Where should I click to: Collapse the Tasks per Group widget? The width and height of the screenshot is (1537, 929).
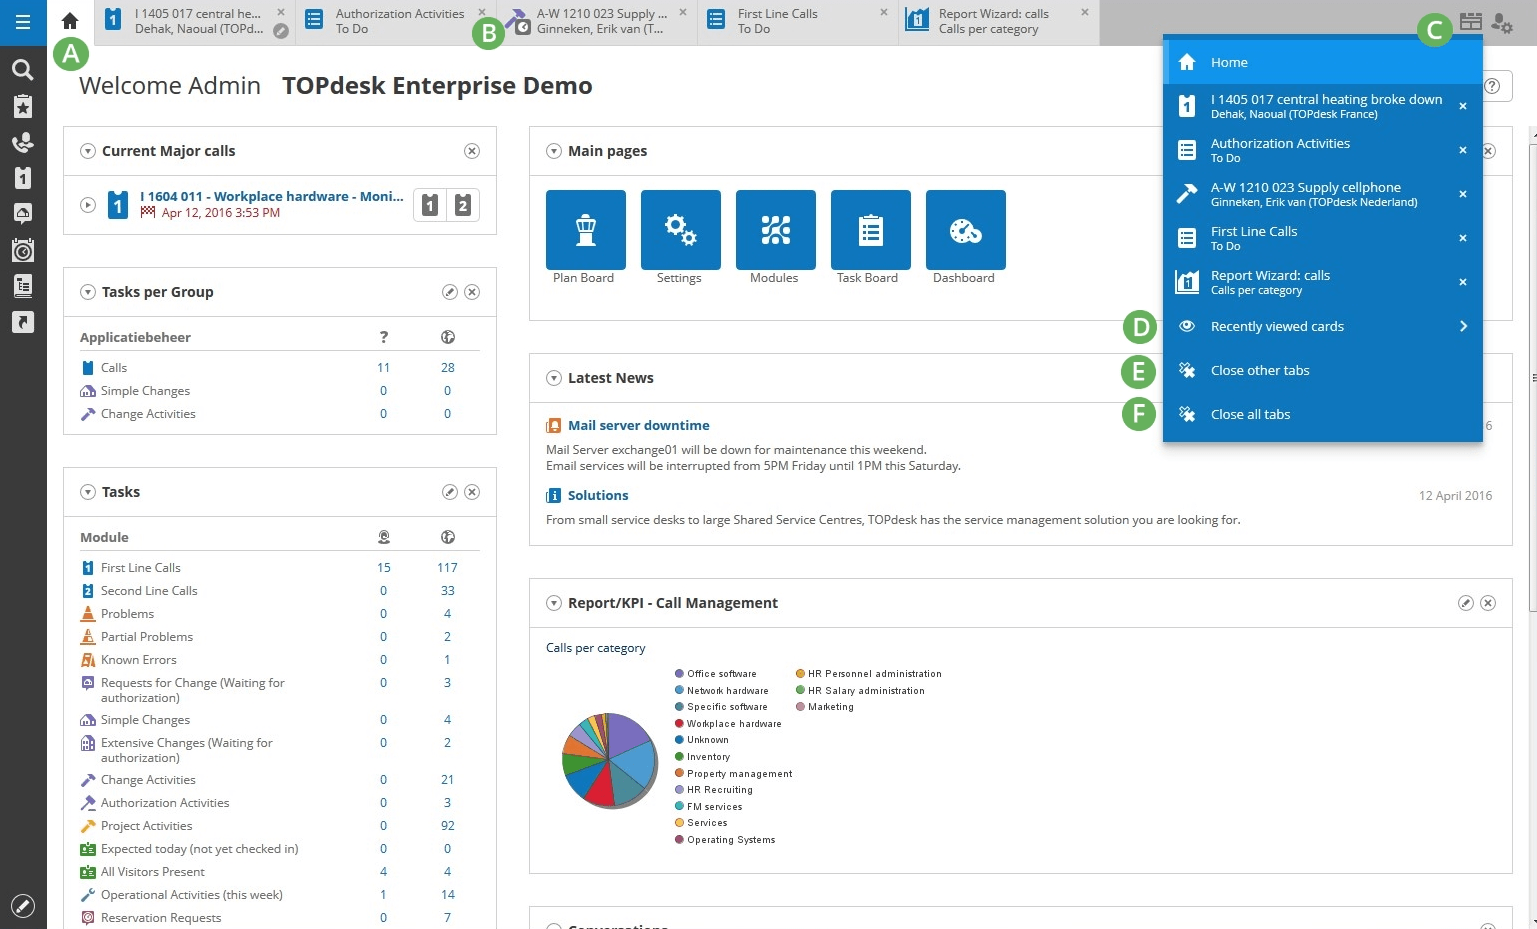[88, 292]
